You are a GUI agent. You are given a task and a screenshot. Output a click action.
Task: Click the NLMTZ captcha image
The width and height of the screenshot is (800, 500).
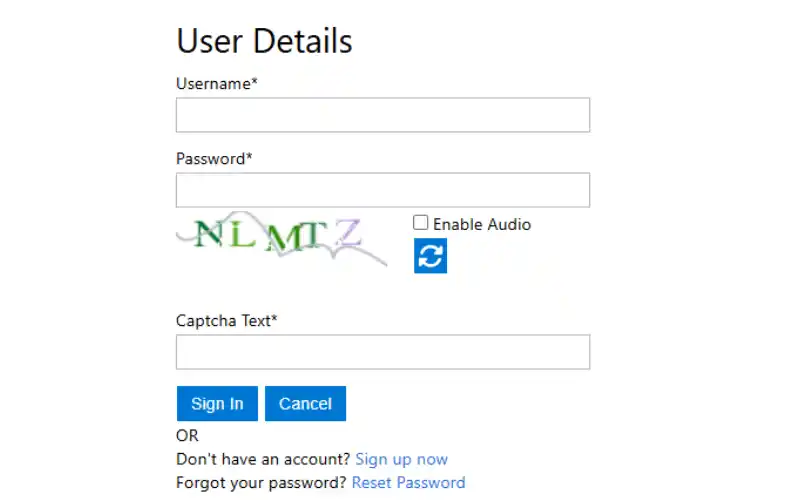coord(280,238)
